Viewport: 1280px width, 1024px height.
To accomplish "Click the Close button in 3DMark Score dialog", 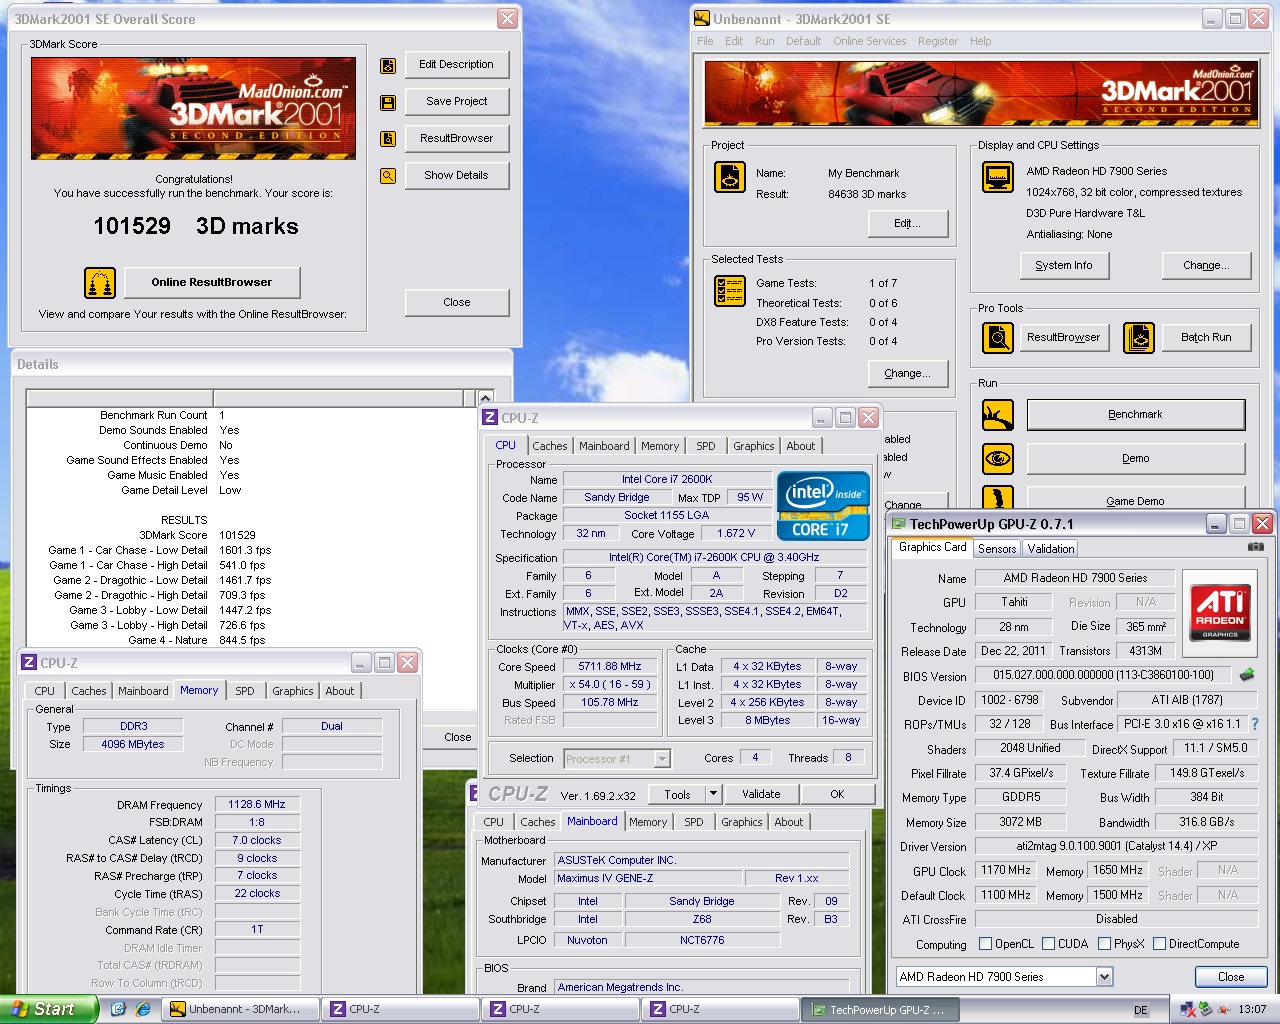I will pos(457,303).
